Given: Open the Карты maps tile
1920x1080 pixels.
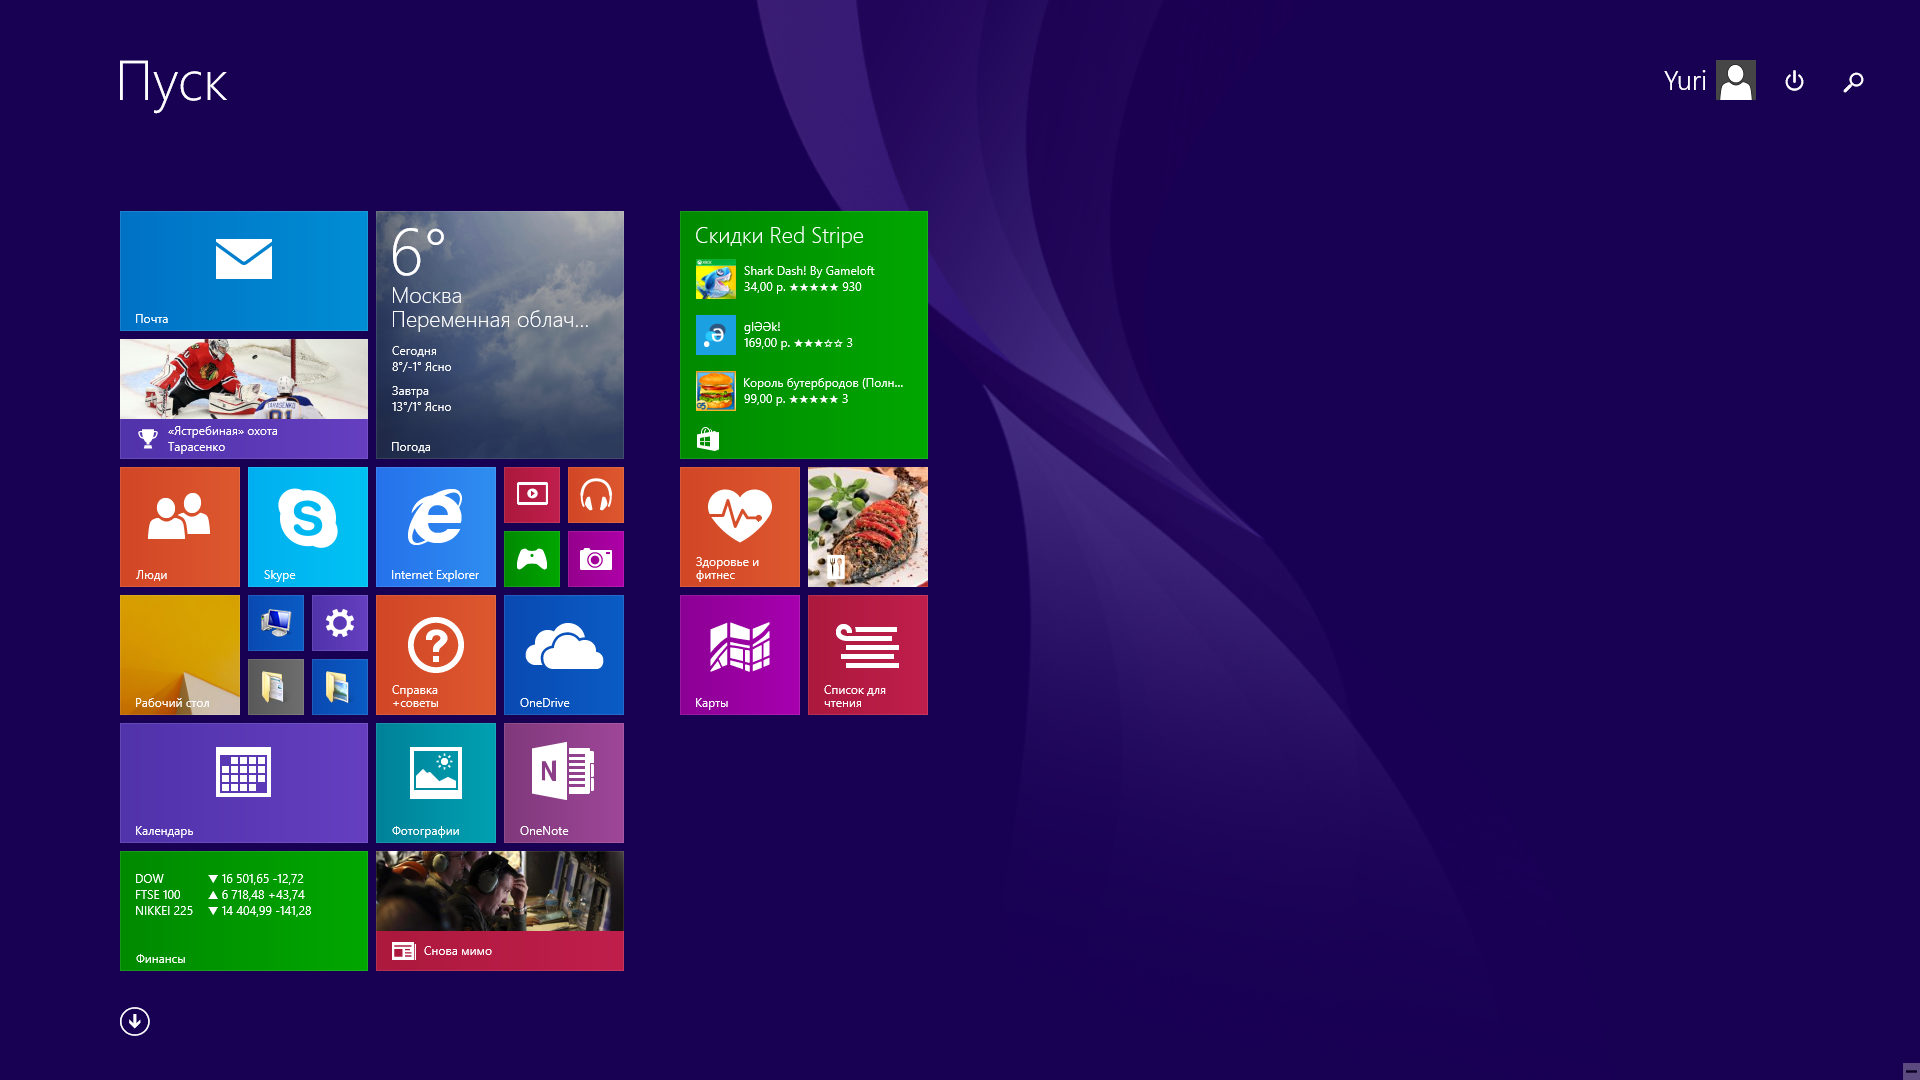Looking at the screenshot, I should pyautogui.click(x=740, y=655).
